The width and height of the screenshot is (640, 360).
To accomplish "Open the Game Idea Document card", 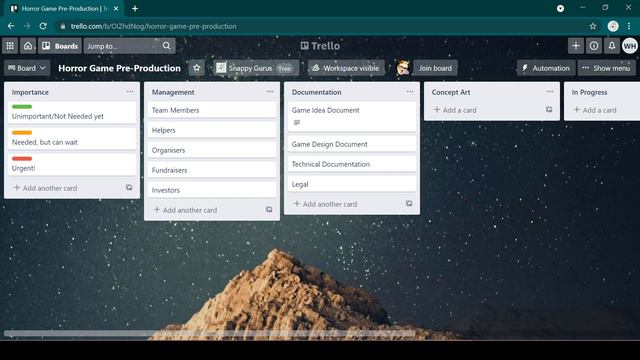I will 352,117.
